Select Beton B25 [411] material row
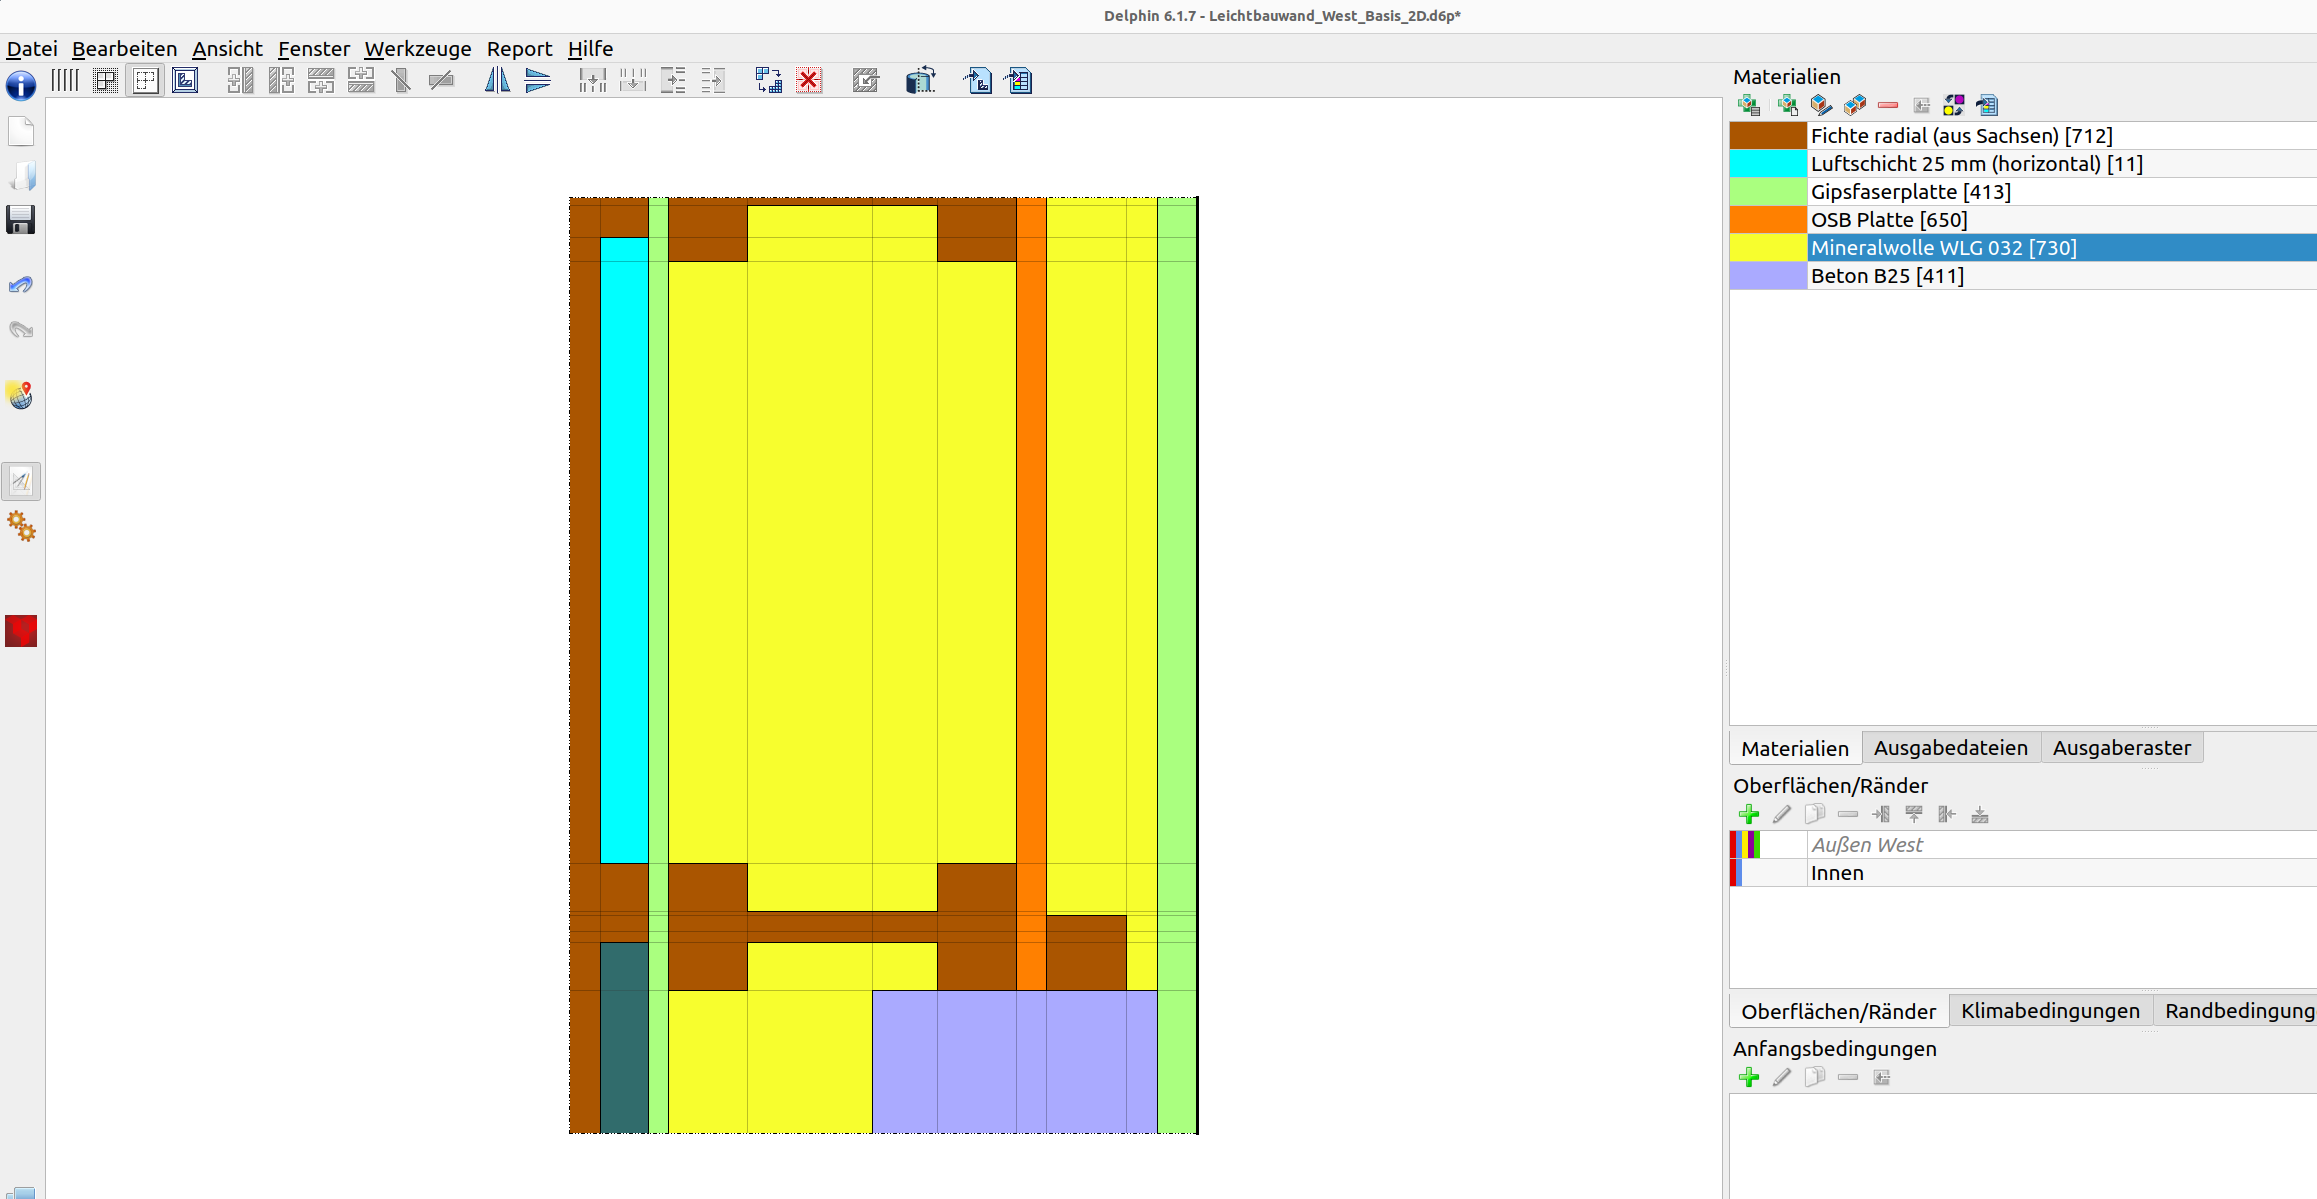Viewport: 2317px width, 1199px height. coord(2023,275)
